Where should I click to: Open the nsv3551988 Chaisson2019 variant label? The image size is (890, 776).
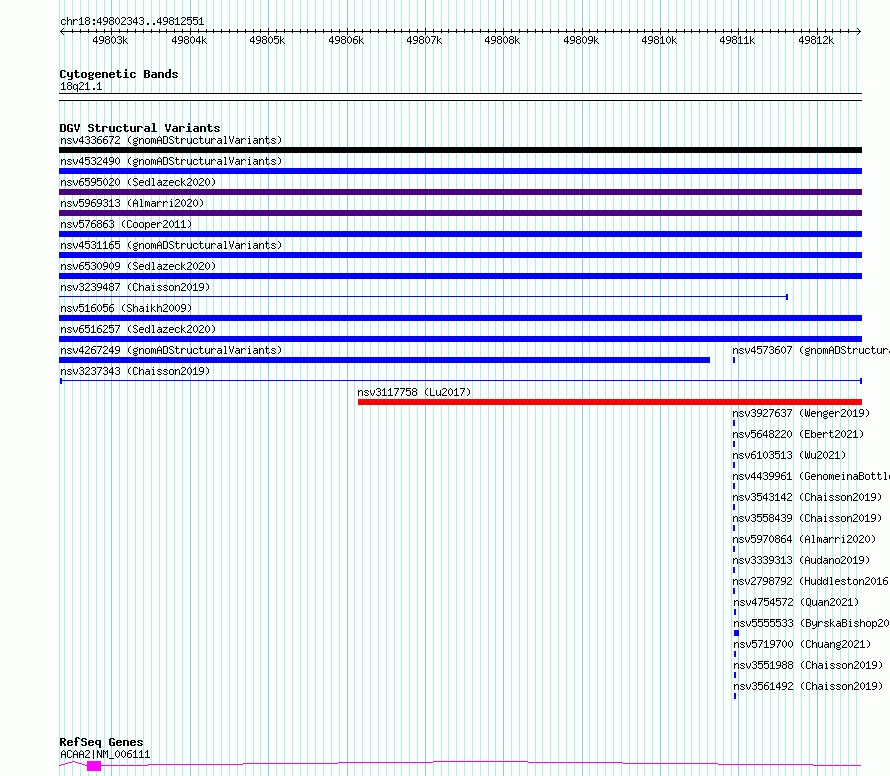(x=808, y=665)
